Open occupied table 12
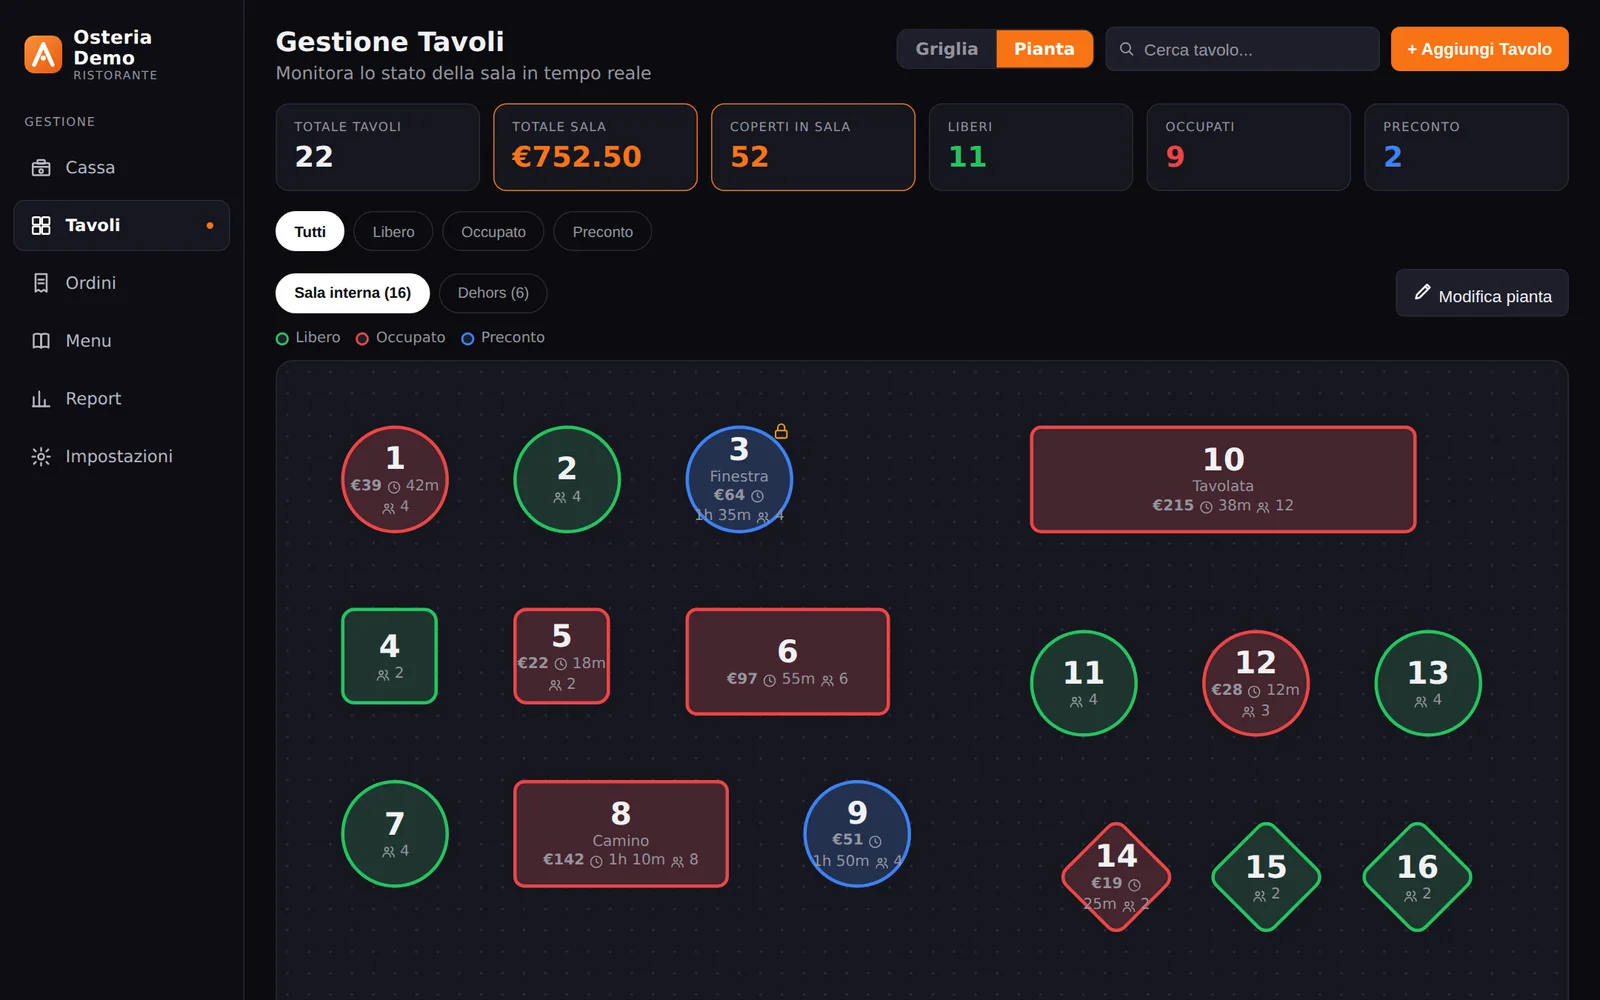This screenshot has width=1600, height=1000. (x=1256, y=683)
